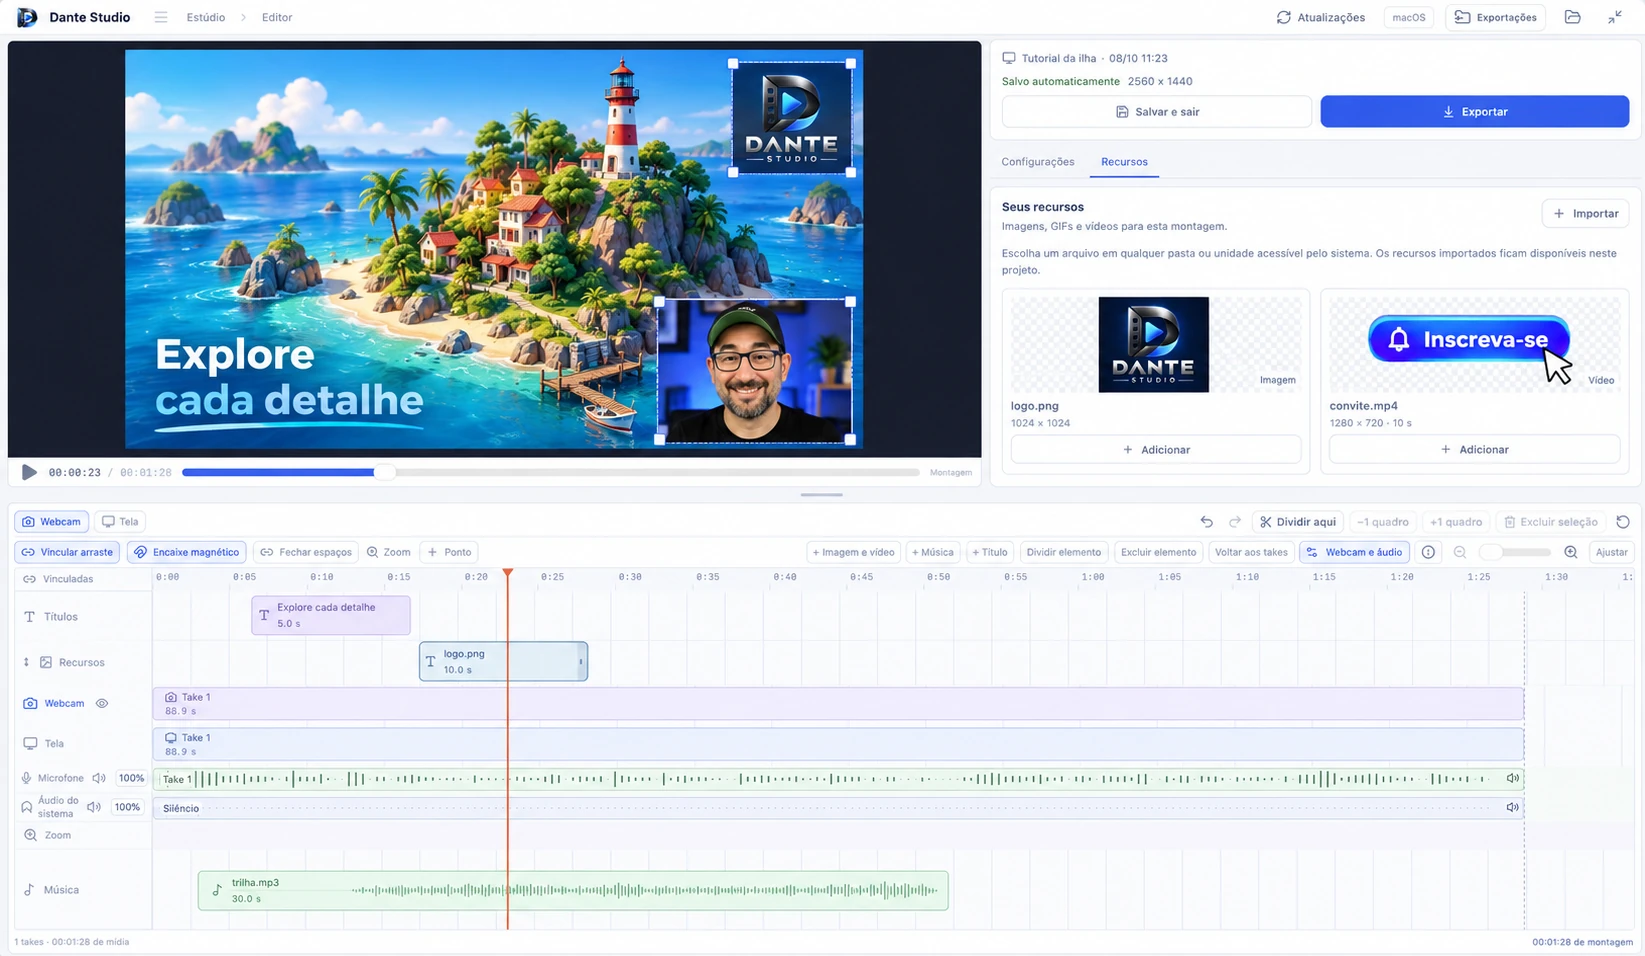Click the Atualizações refresh icon

(1284, 17)
